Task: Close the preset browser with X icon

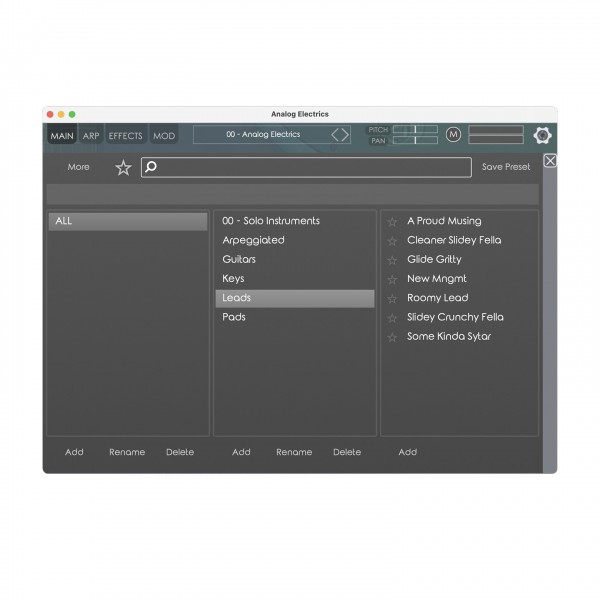Action: 550,161
